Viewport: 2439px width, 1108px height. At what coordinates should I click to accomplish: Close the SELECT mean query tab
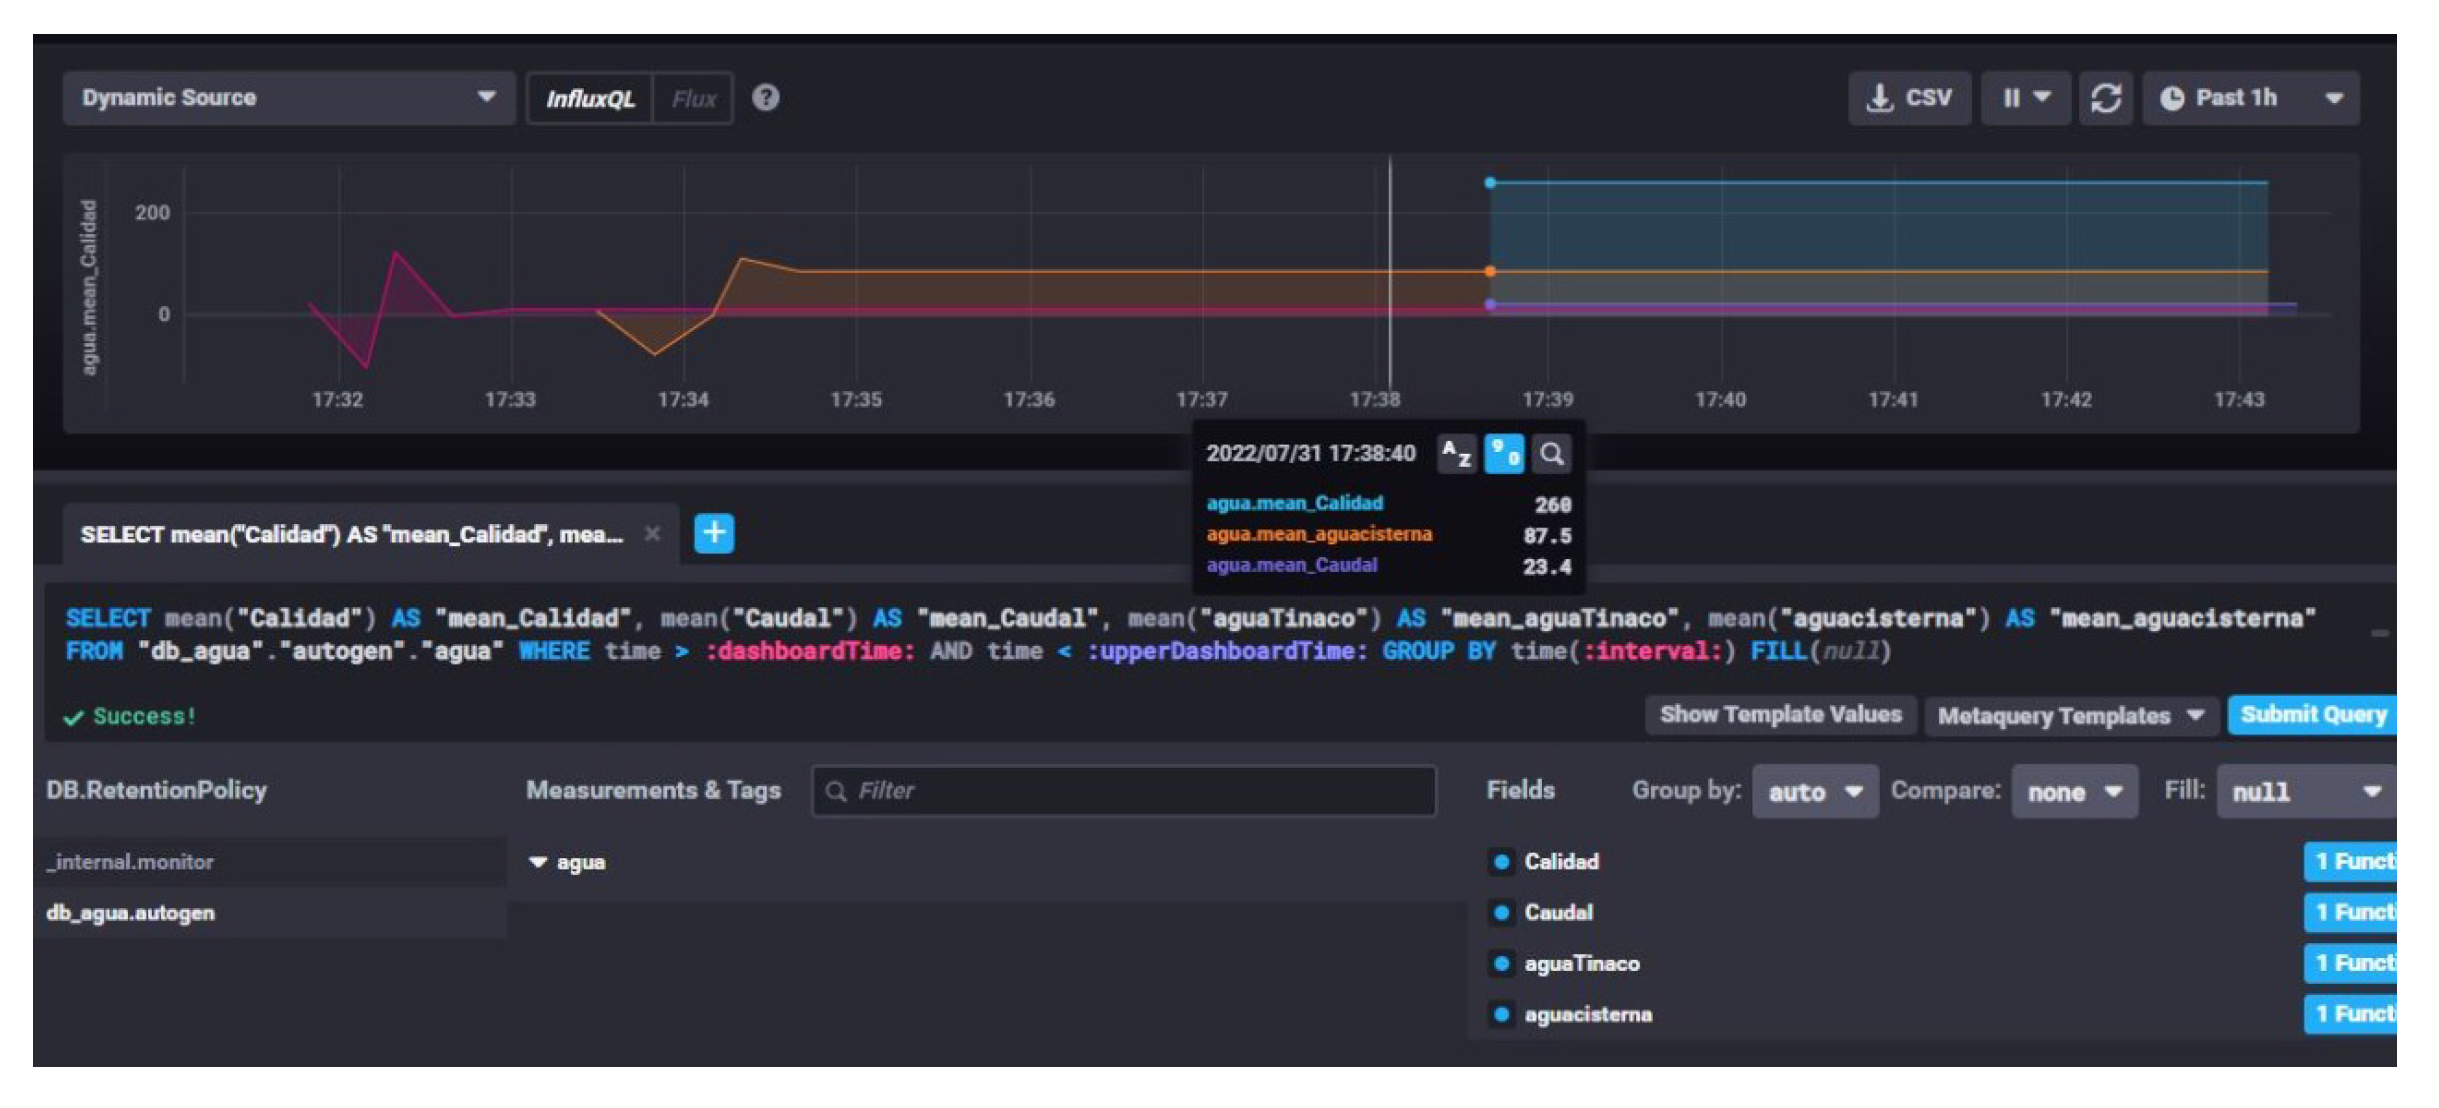coord(652,534)
